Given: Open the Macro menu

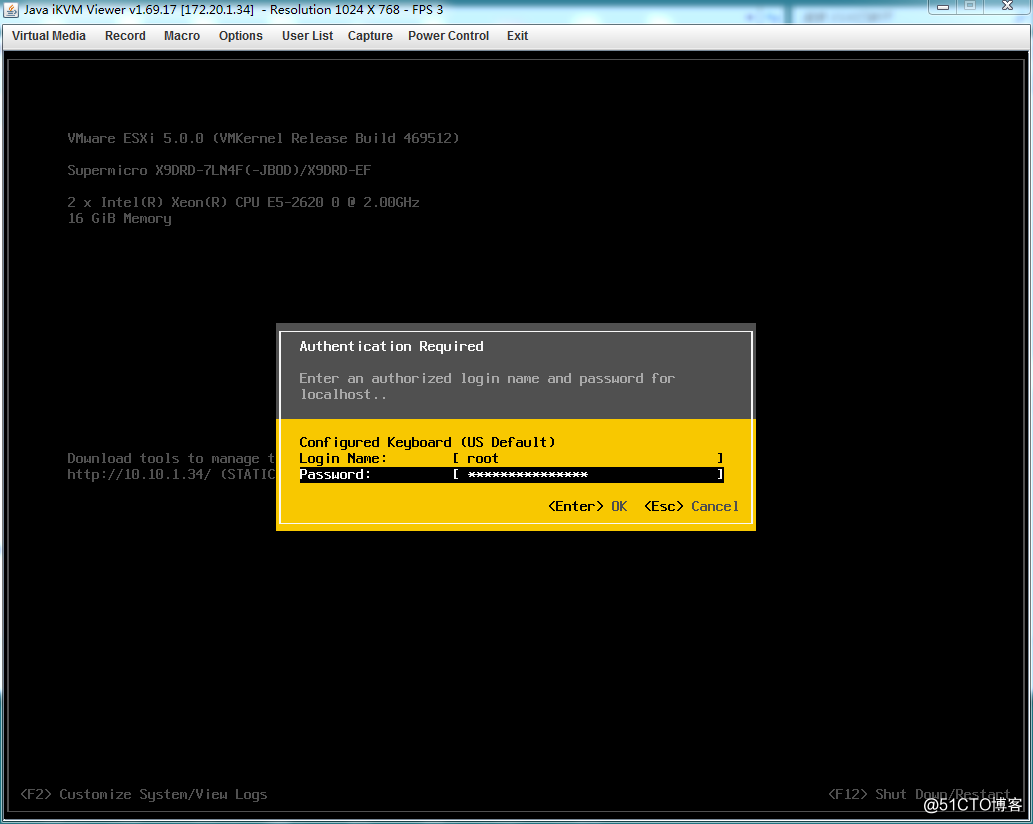Looking at the screenshot, I should [x=182, y=36].
